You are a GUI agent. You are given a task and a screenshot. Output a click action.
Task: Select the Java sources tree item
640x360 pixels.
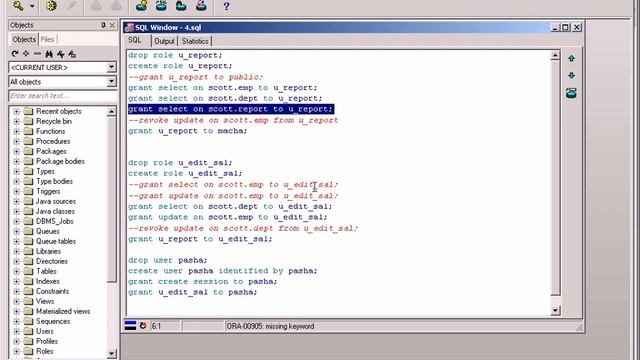coord(56,201)
